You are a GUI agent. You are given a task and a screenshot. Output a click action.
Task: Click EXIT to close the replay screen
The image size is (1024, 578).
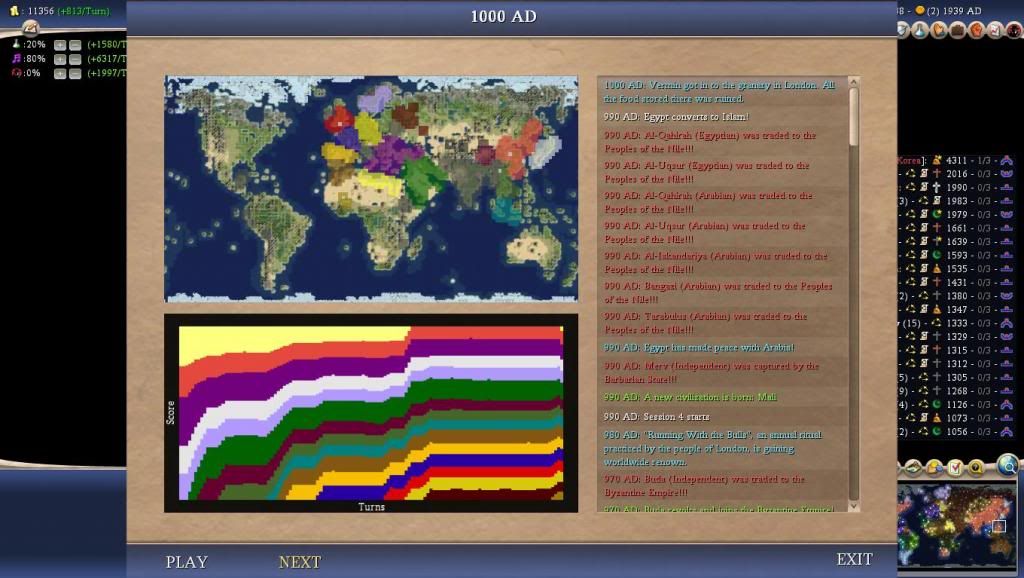(854, 559)
